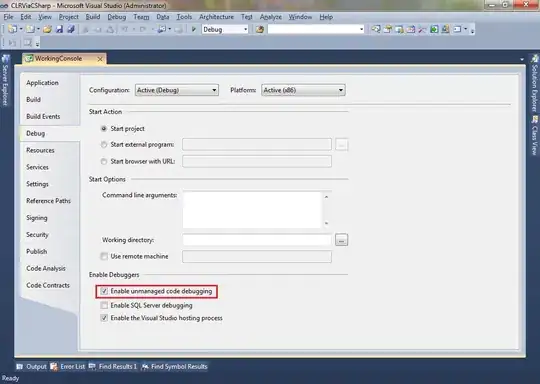Select the Start external program radio button

pyautogui.click(x=104, y=145)
